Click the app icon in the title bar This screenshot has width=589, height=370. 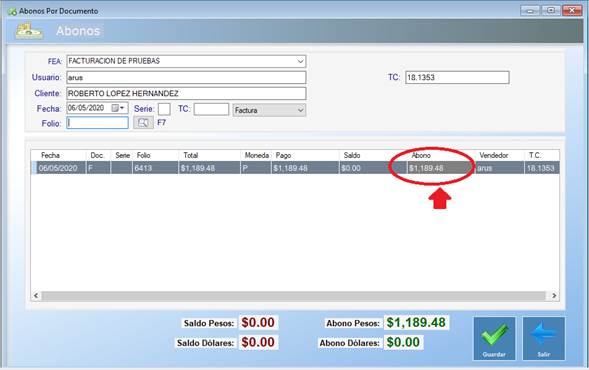point(12,12)
